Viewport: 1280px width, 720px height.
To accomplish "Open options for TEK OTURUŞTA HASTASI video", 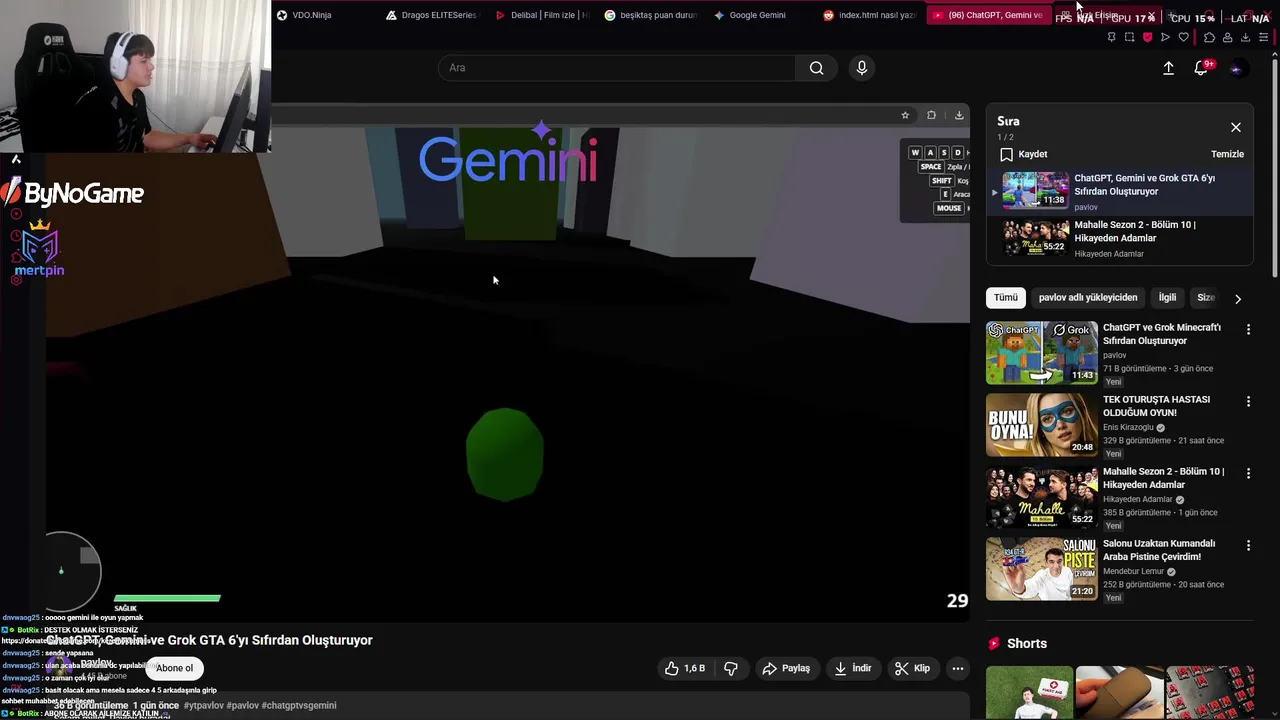I will coord(1248,401).
